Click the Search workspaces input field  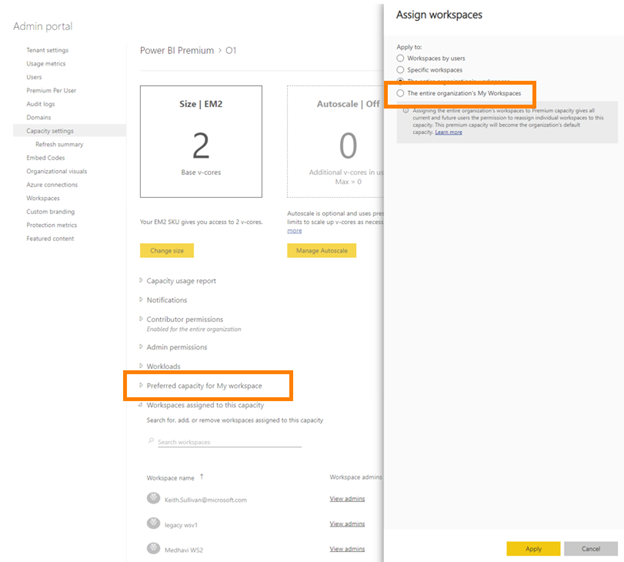228,442
